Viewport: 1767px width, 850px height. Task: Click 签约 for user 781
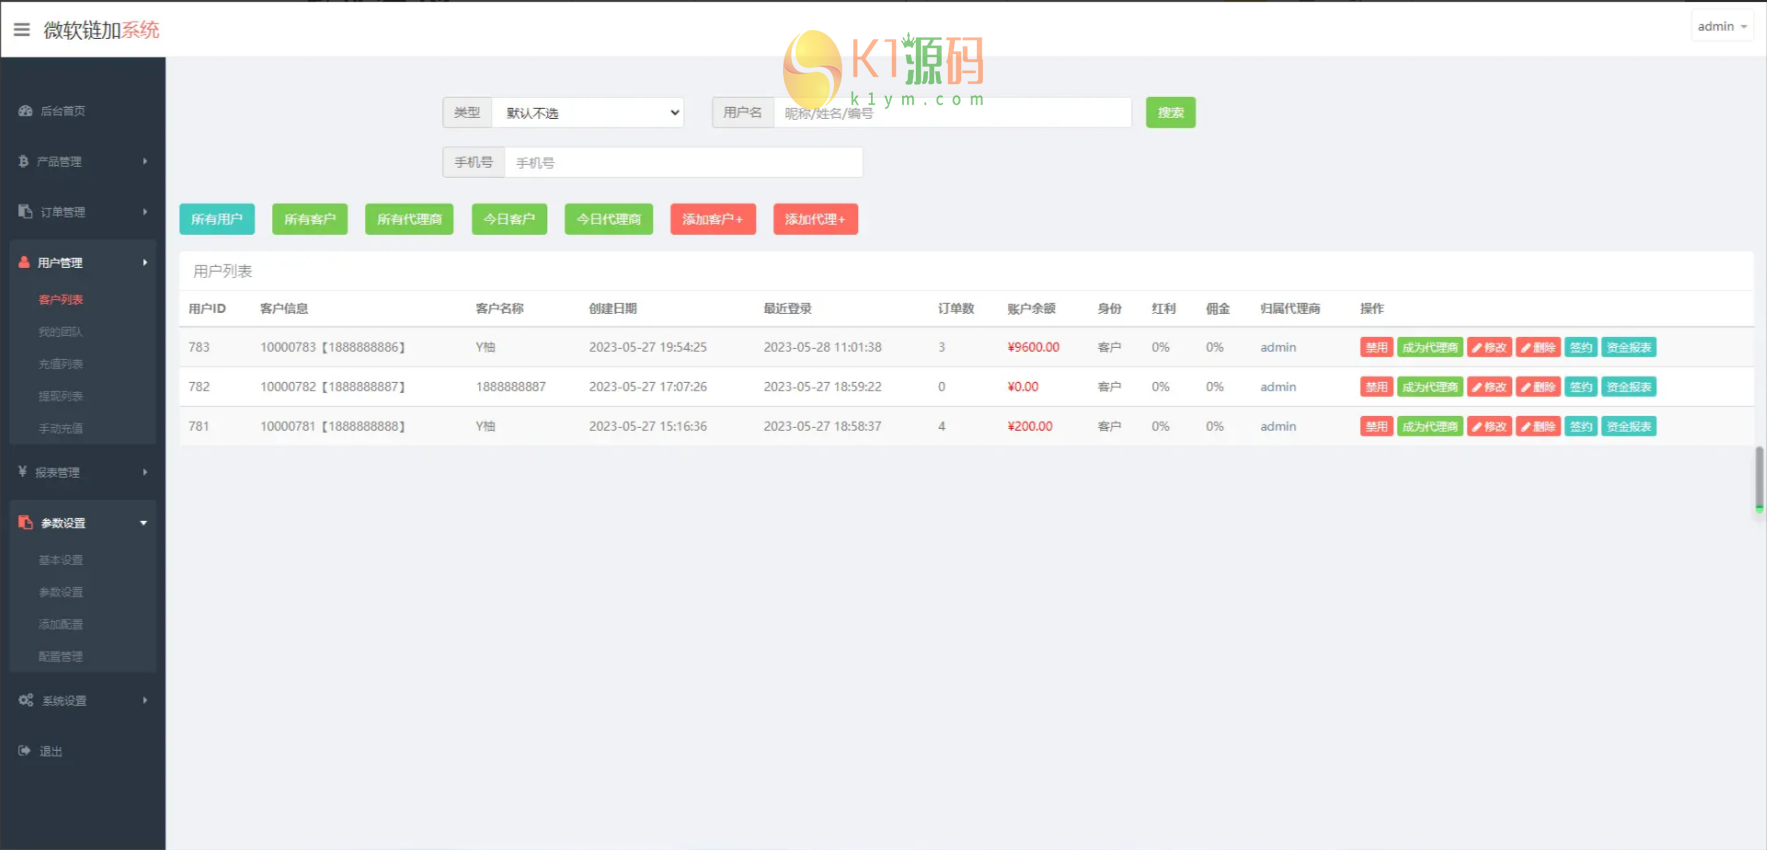coord(1581,426)
